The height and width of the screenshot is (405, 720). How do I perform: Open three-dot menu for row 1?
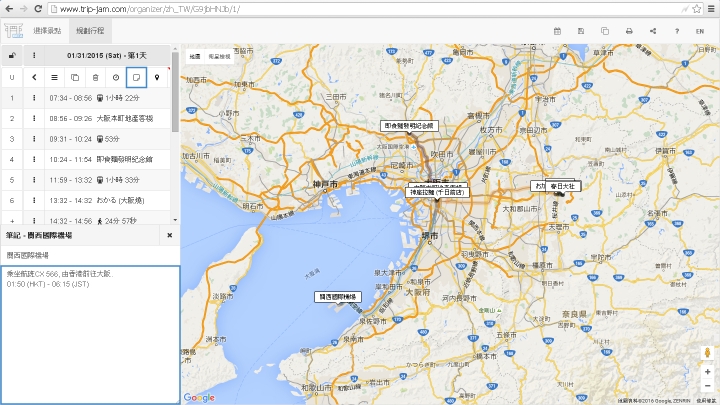pos(34,98)
